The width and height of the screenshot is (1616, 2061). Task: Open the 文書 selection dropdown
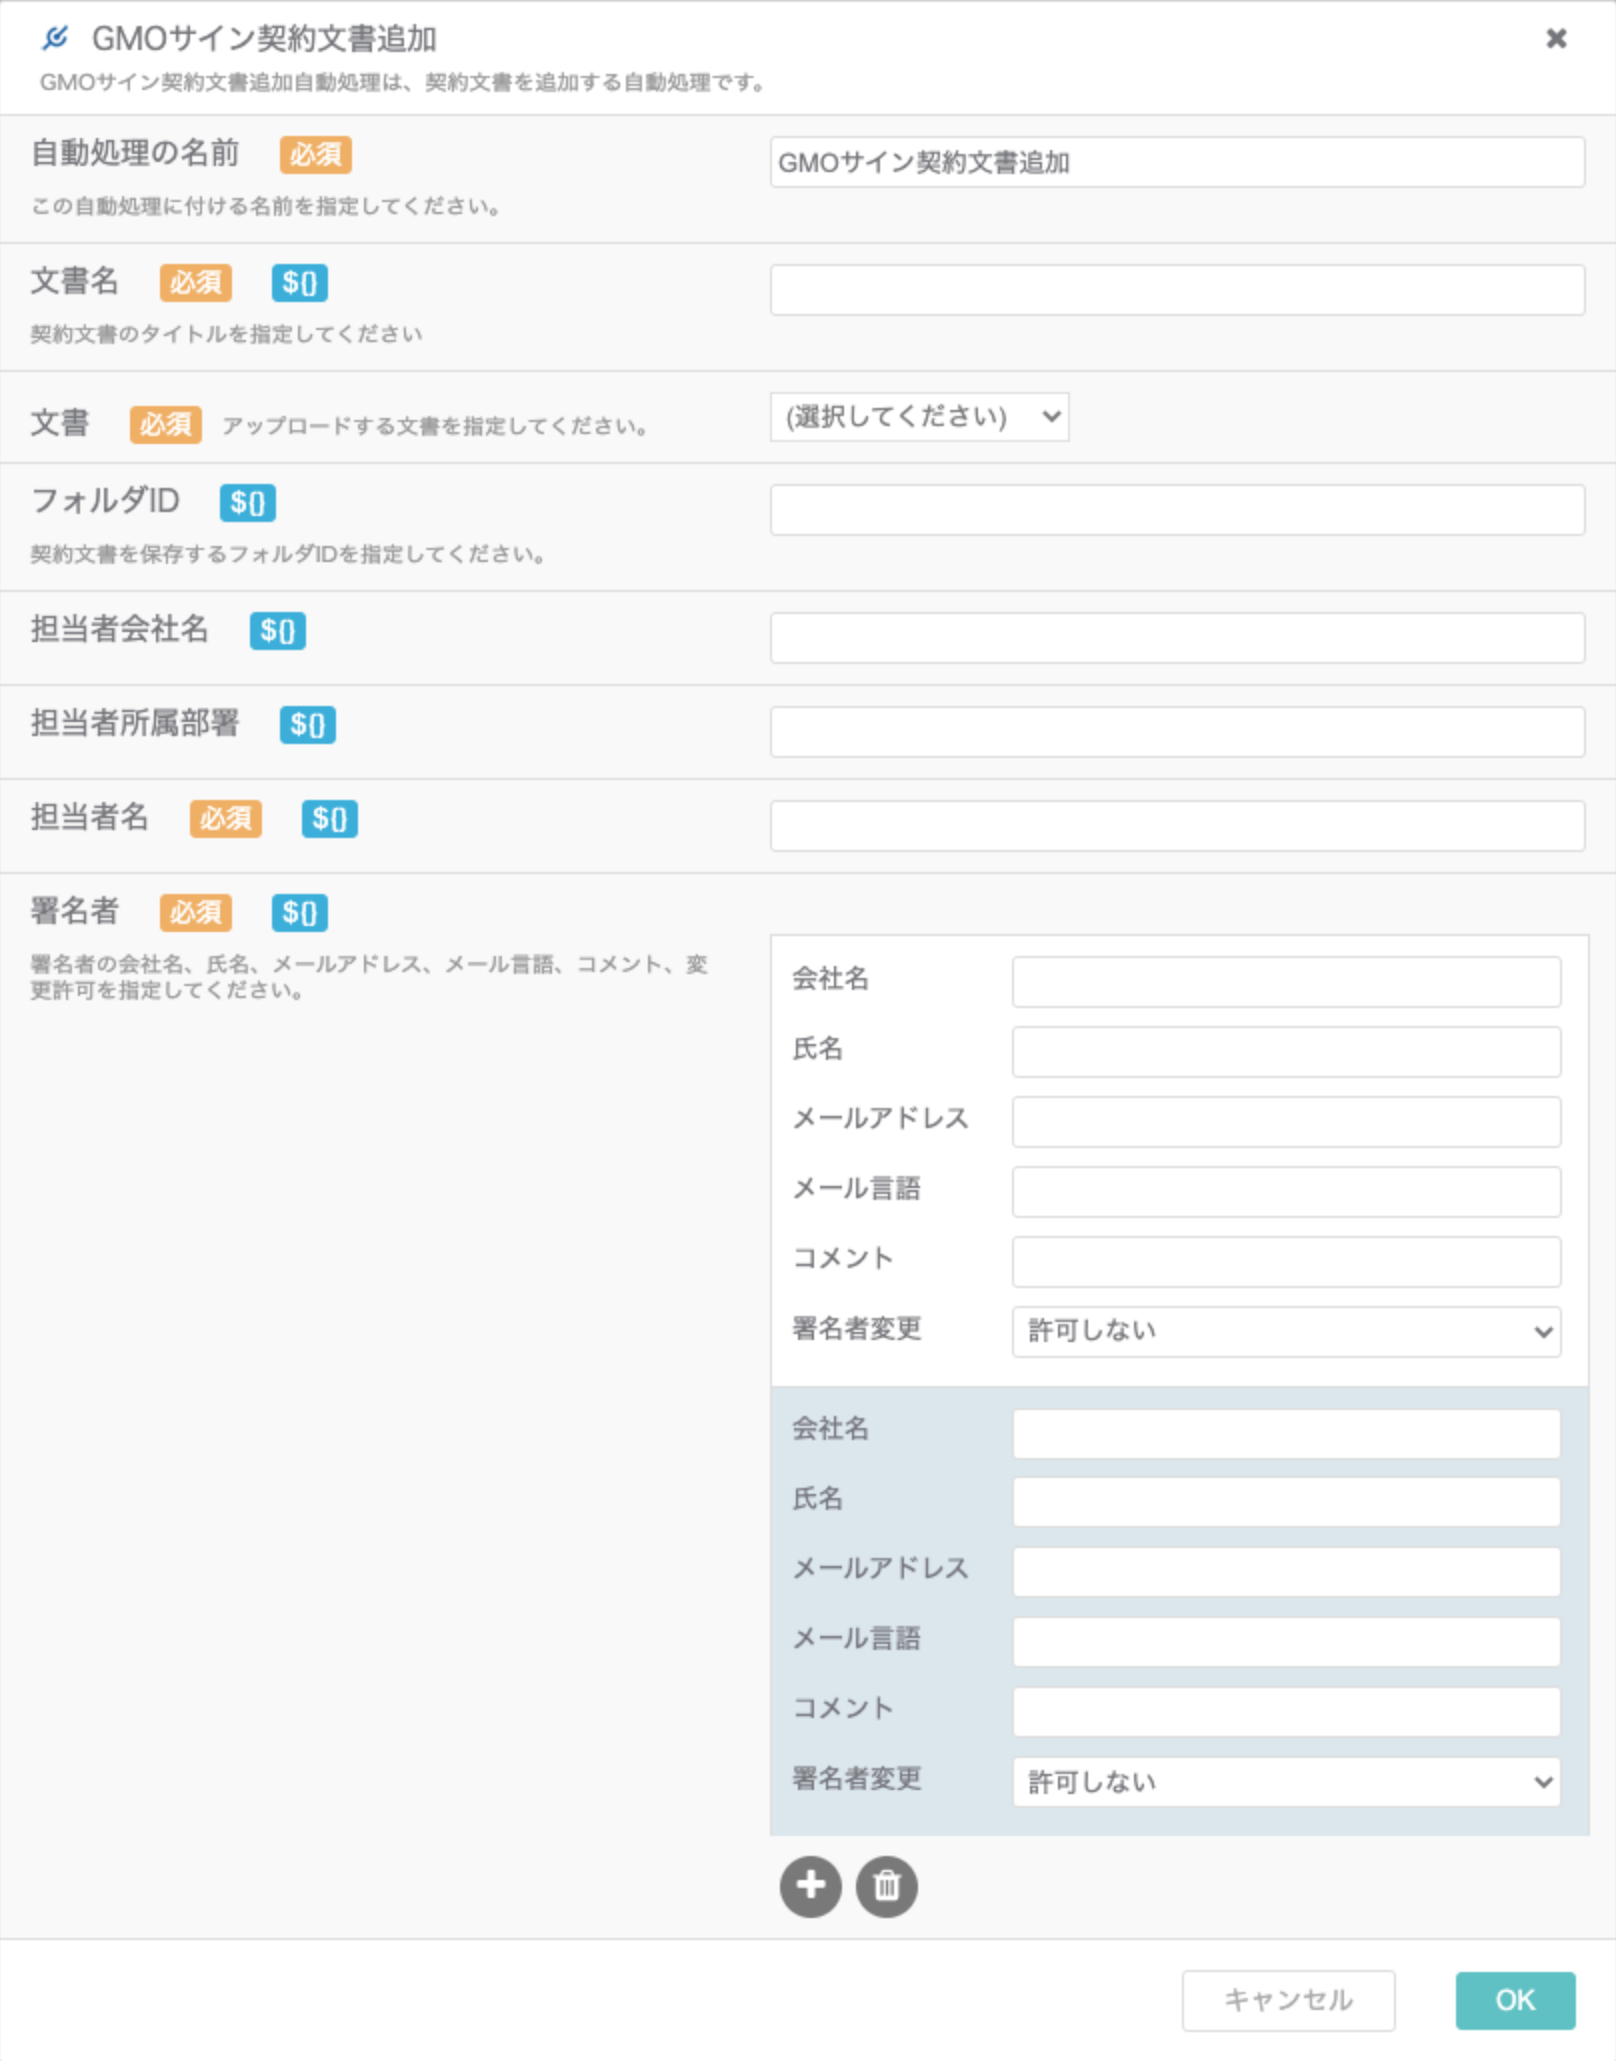pos(919,416)
